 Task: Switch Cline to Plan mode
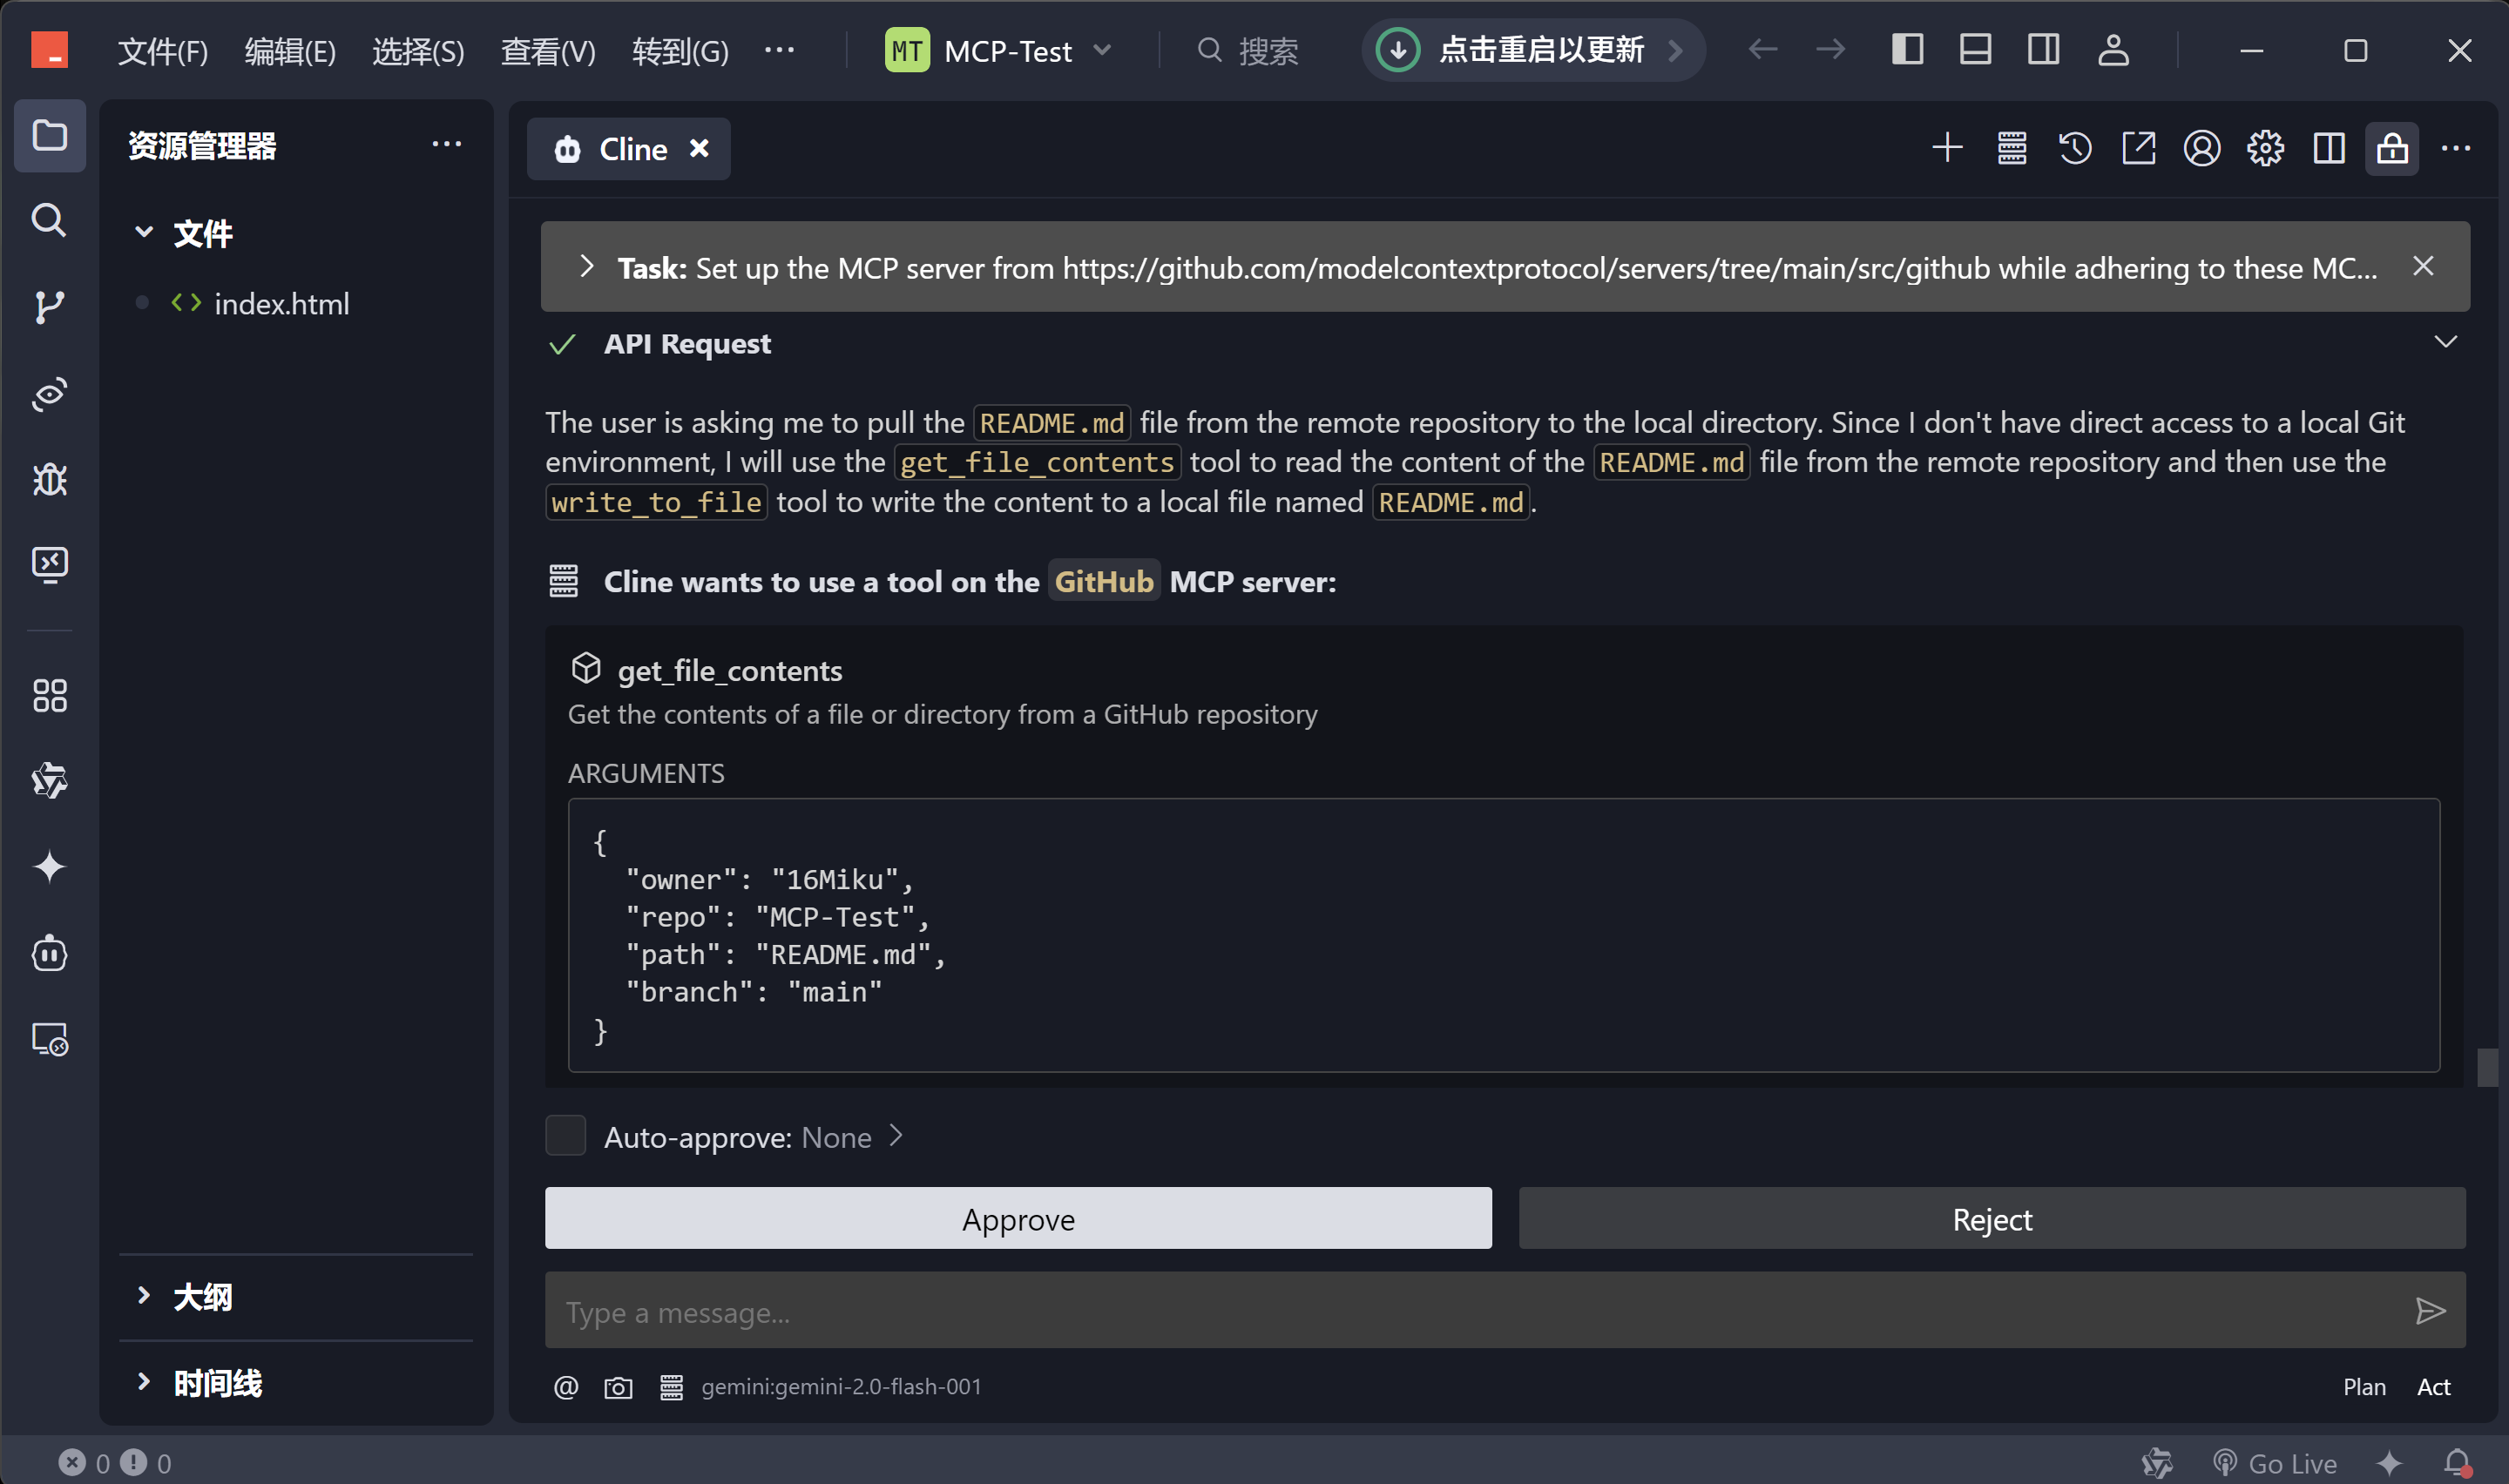click(2364, 1387)
